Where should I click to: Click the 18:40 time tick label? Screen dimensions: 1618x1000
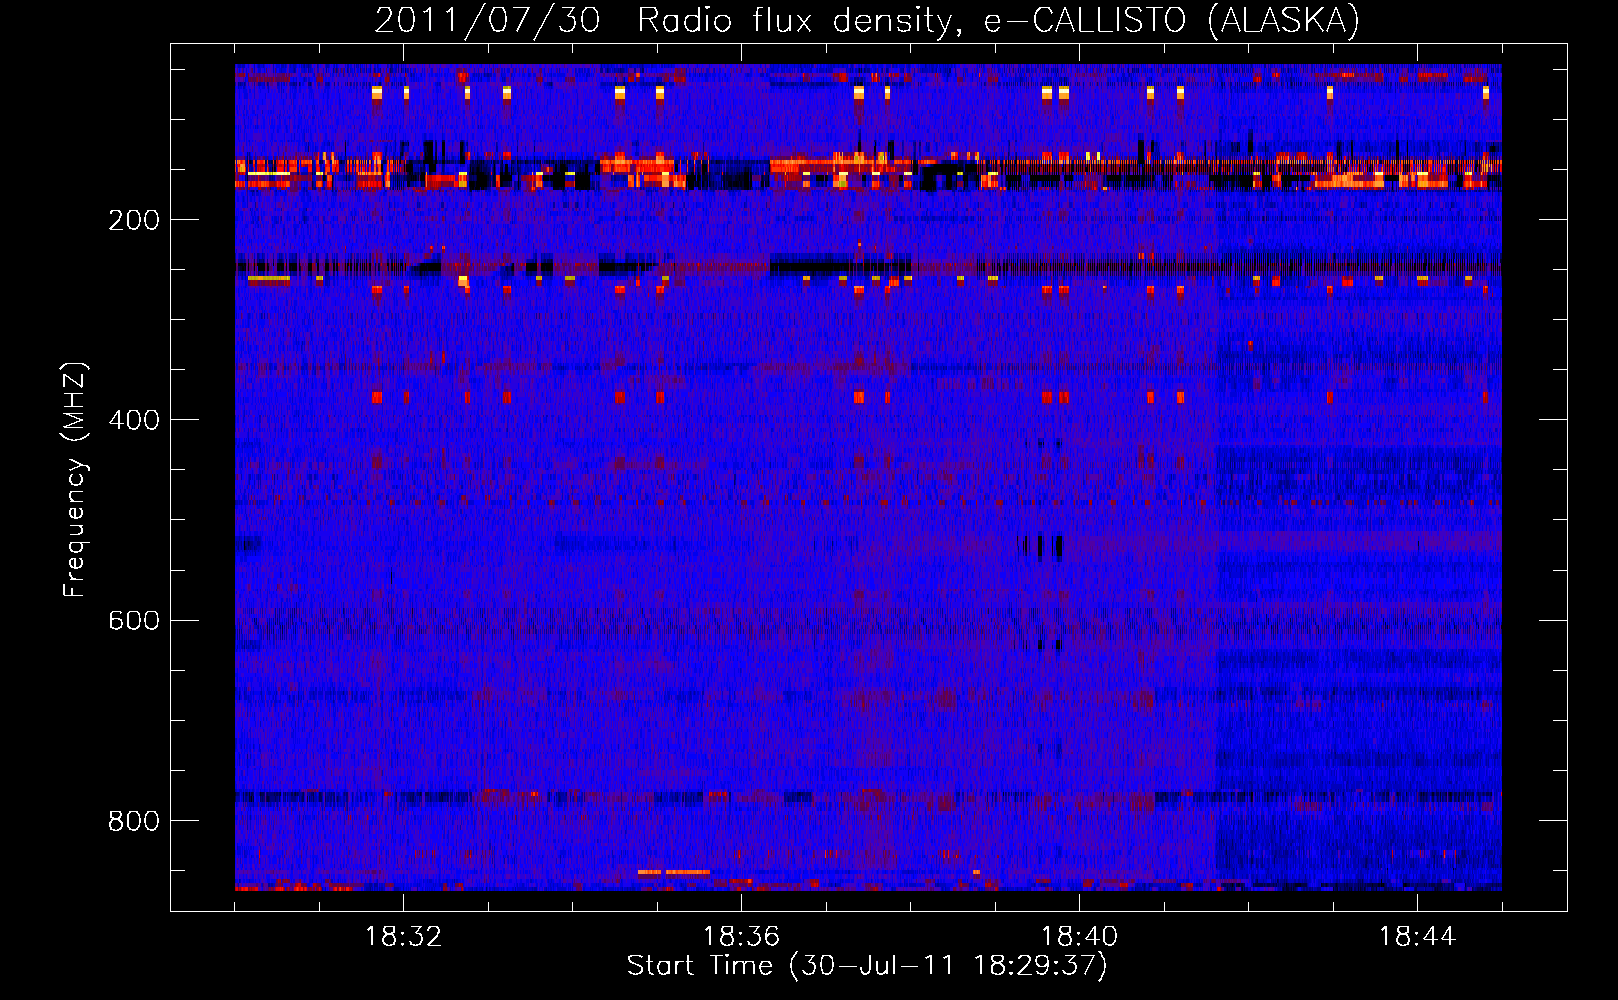1079,937
